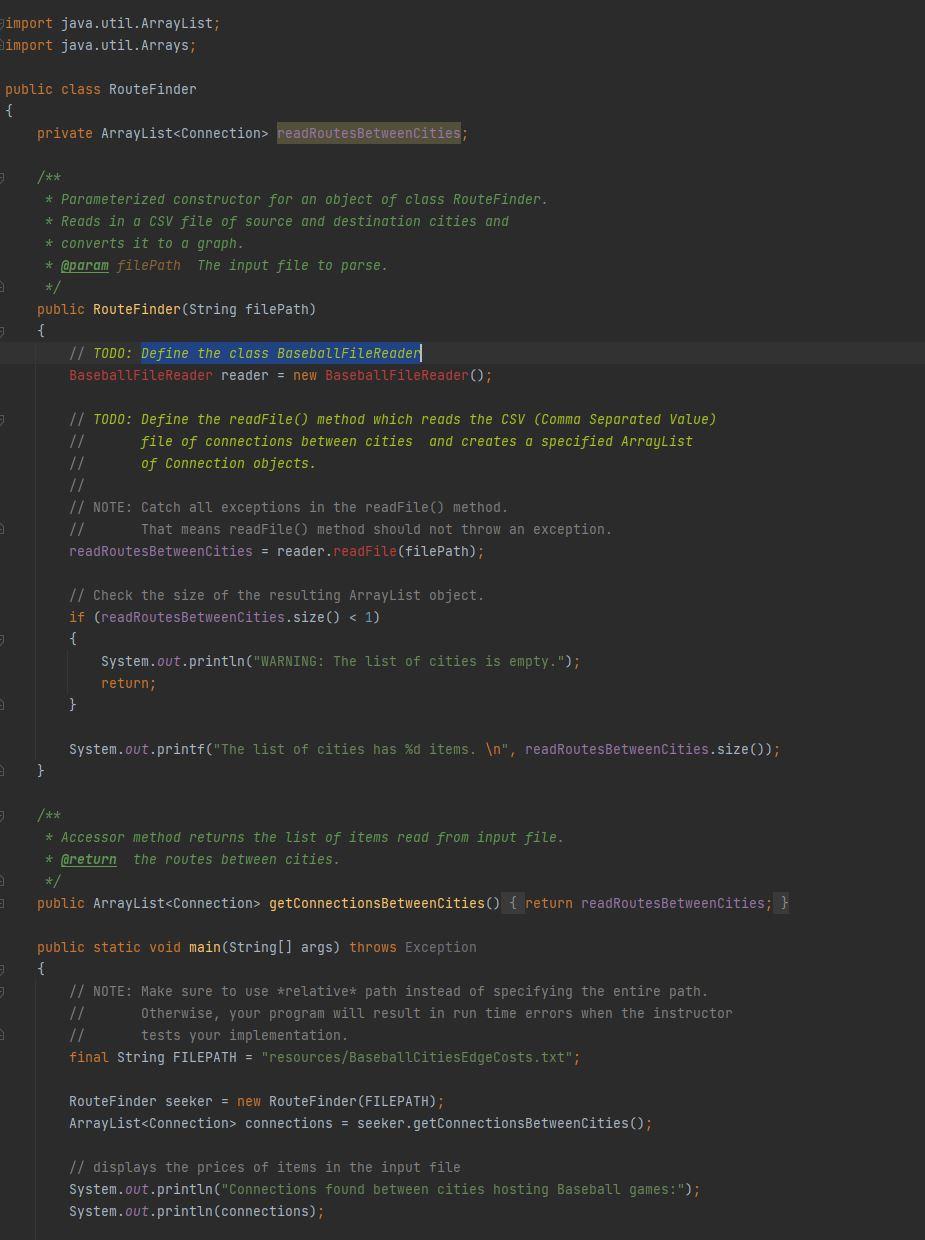Screen dimensions: 925x1240
Task: Collapse the '@return' Javadoc comment block fold marker
Action: (x=2, y=815)
